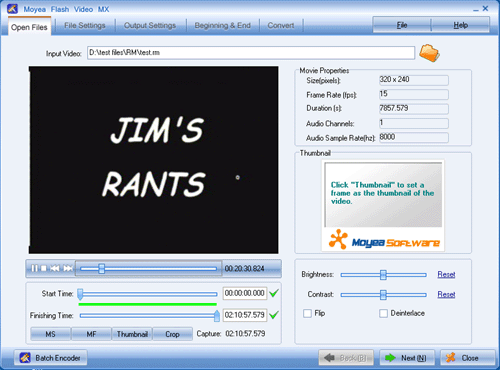The image size is (500, 370).
Task: Click the browse folder icon for Input Video
Action: pos(429,53)
